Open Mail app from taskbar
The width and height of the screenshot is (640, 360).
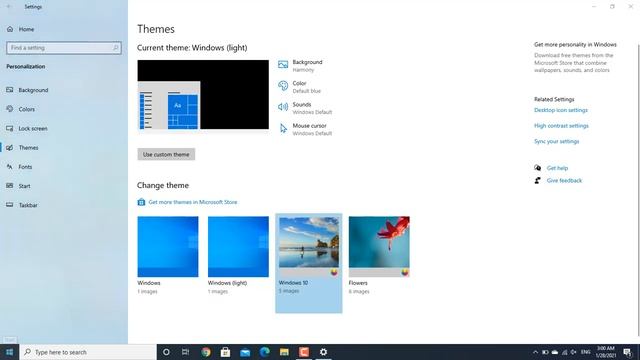(245, 352)
